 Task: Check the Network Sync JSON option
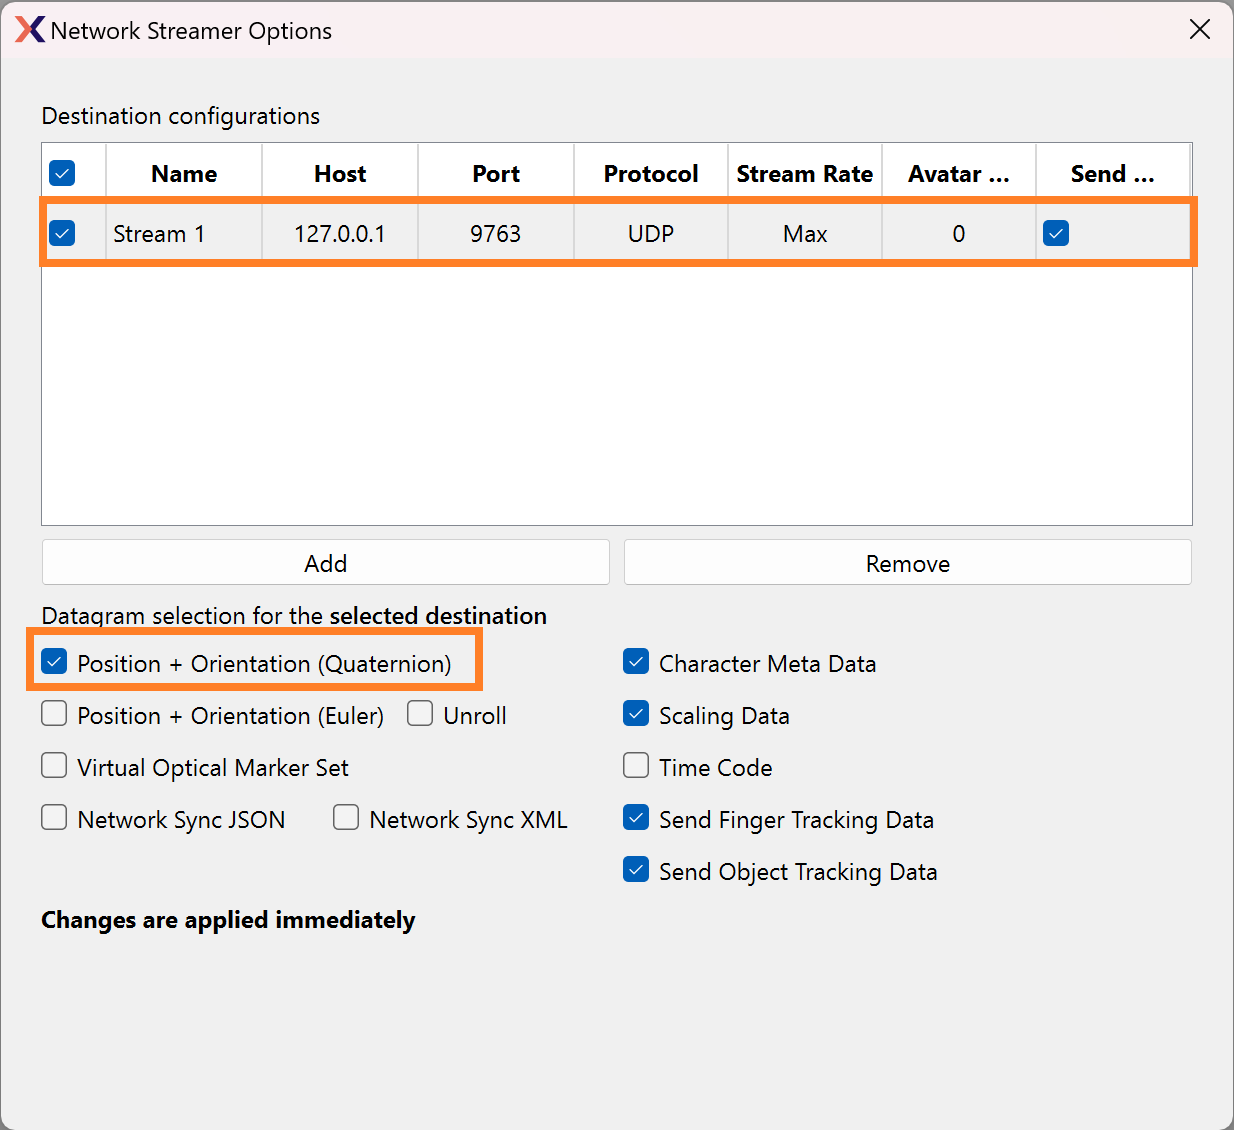click(x=55, y=818)
